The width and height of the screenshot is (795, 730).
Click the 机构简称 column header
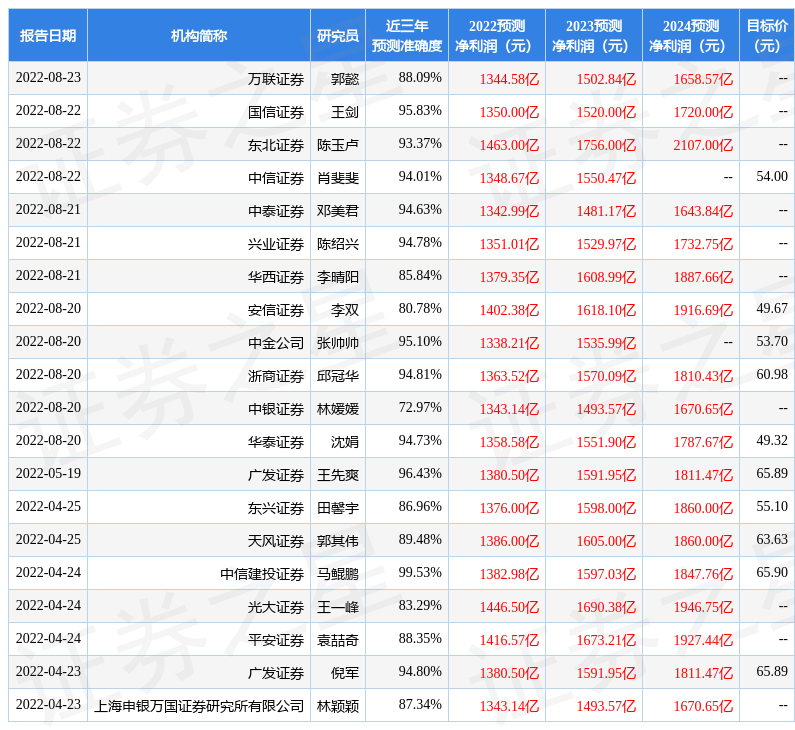tap(199, 35)
